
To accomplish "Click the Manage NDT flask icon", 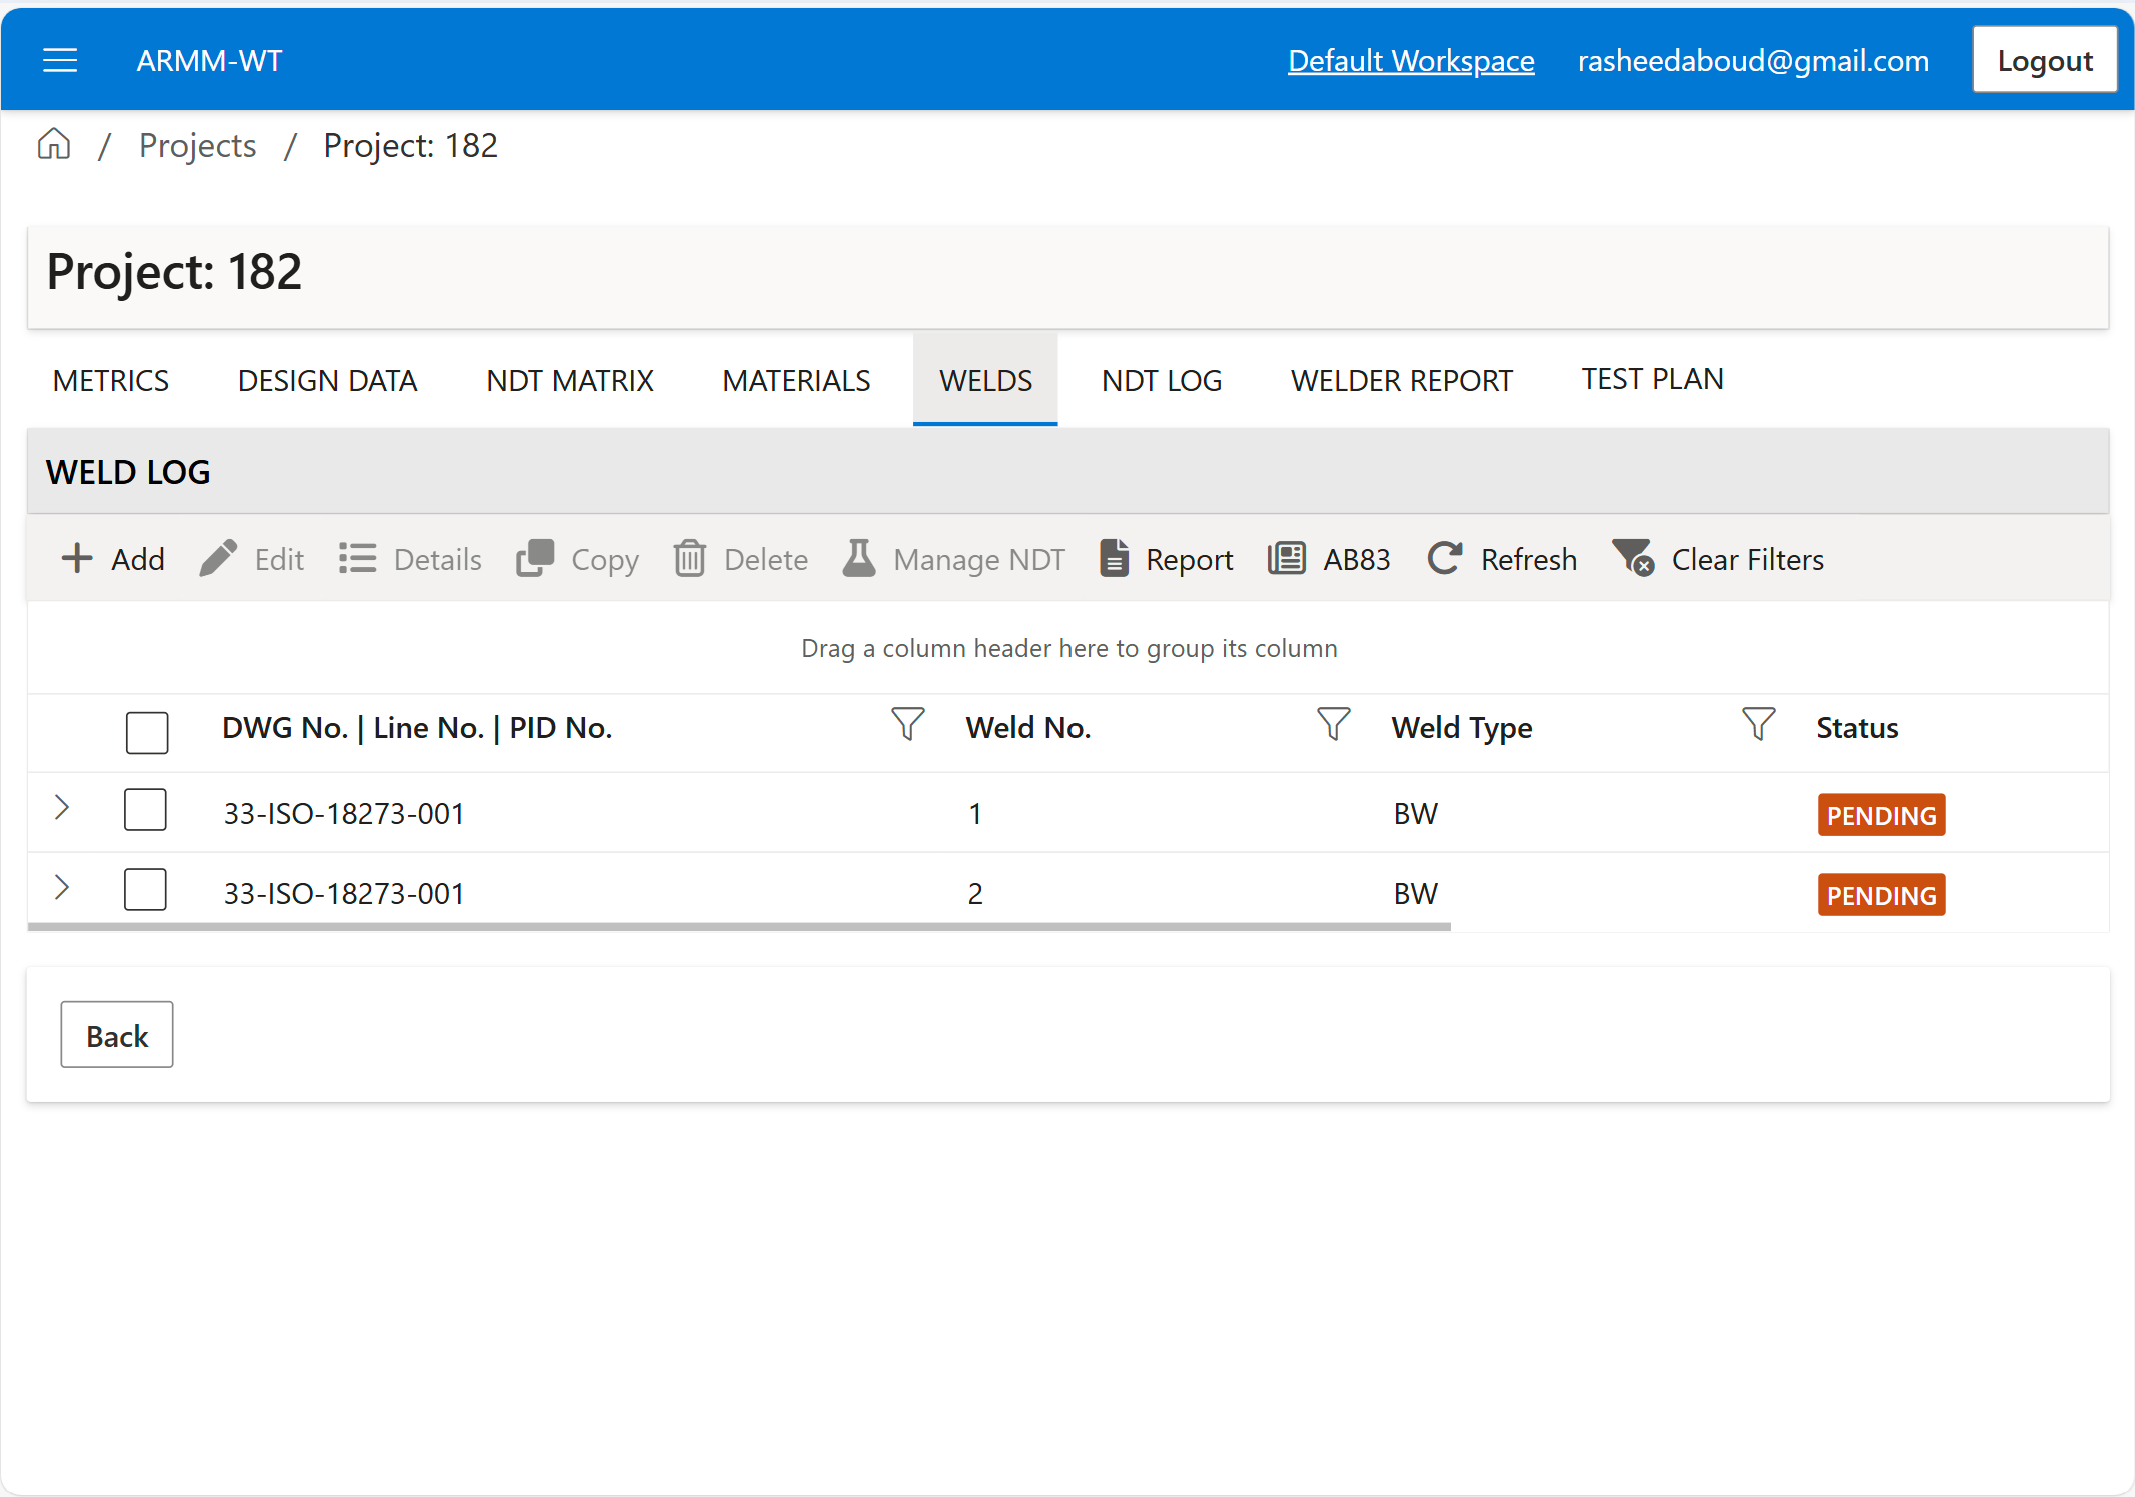I will pyautogui.click(x=859, y=559).
